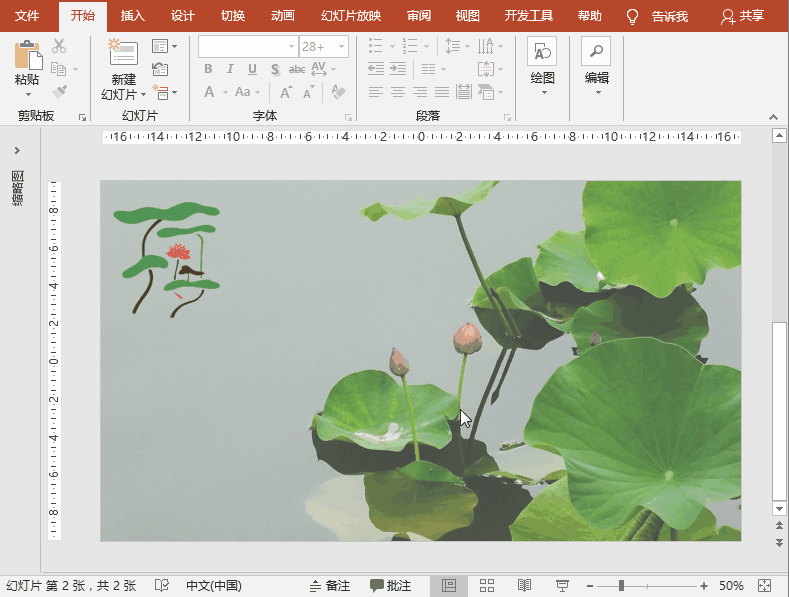Click the Increase Indent icon
This screenshot has width=789, height=597.
(398, 68)
